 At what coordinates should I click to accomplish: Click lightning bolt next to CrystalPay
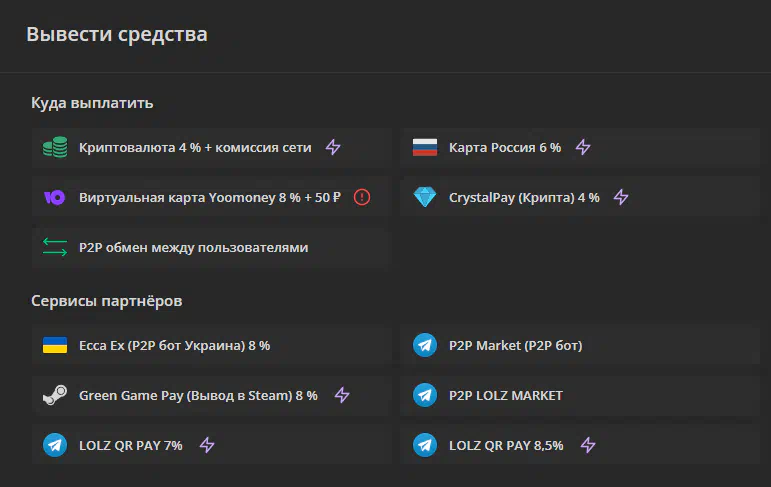[621, 197]
